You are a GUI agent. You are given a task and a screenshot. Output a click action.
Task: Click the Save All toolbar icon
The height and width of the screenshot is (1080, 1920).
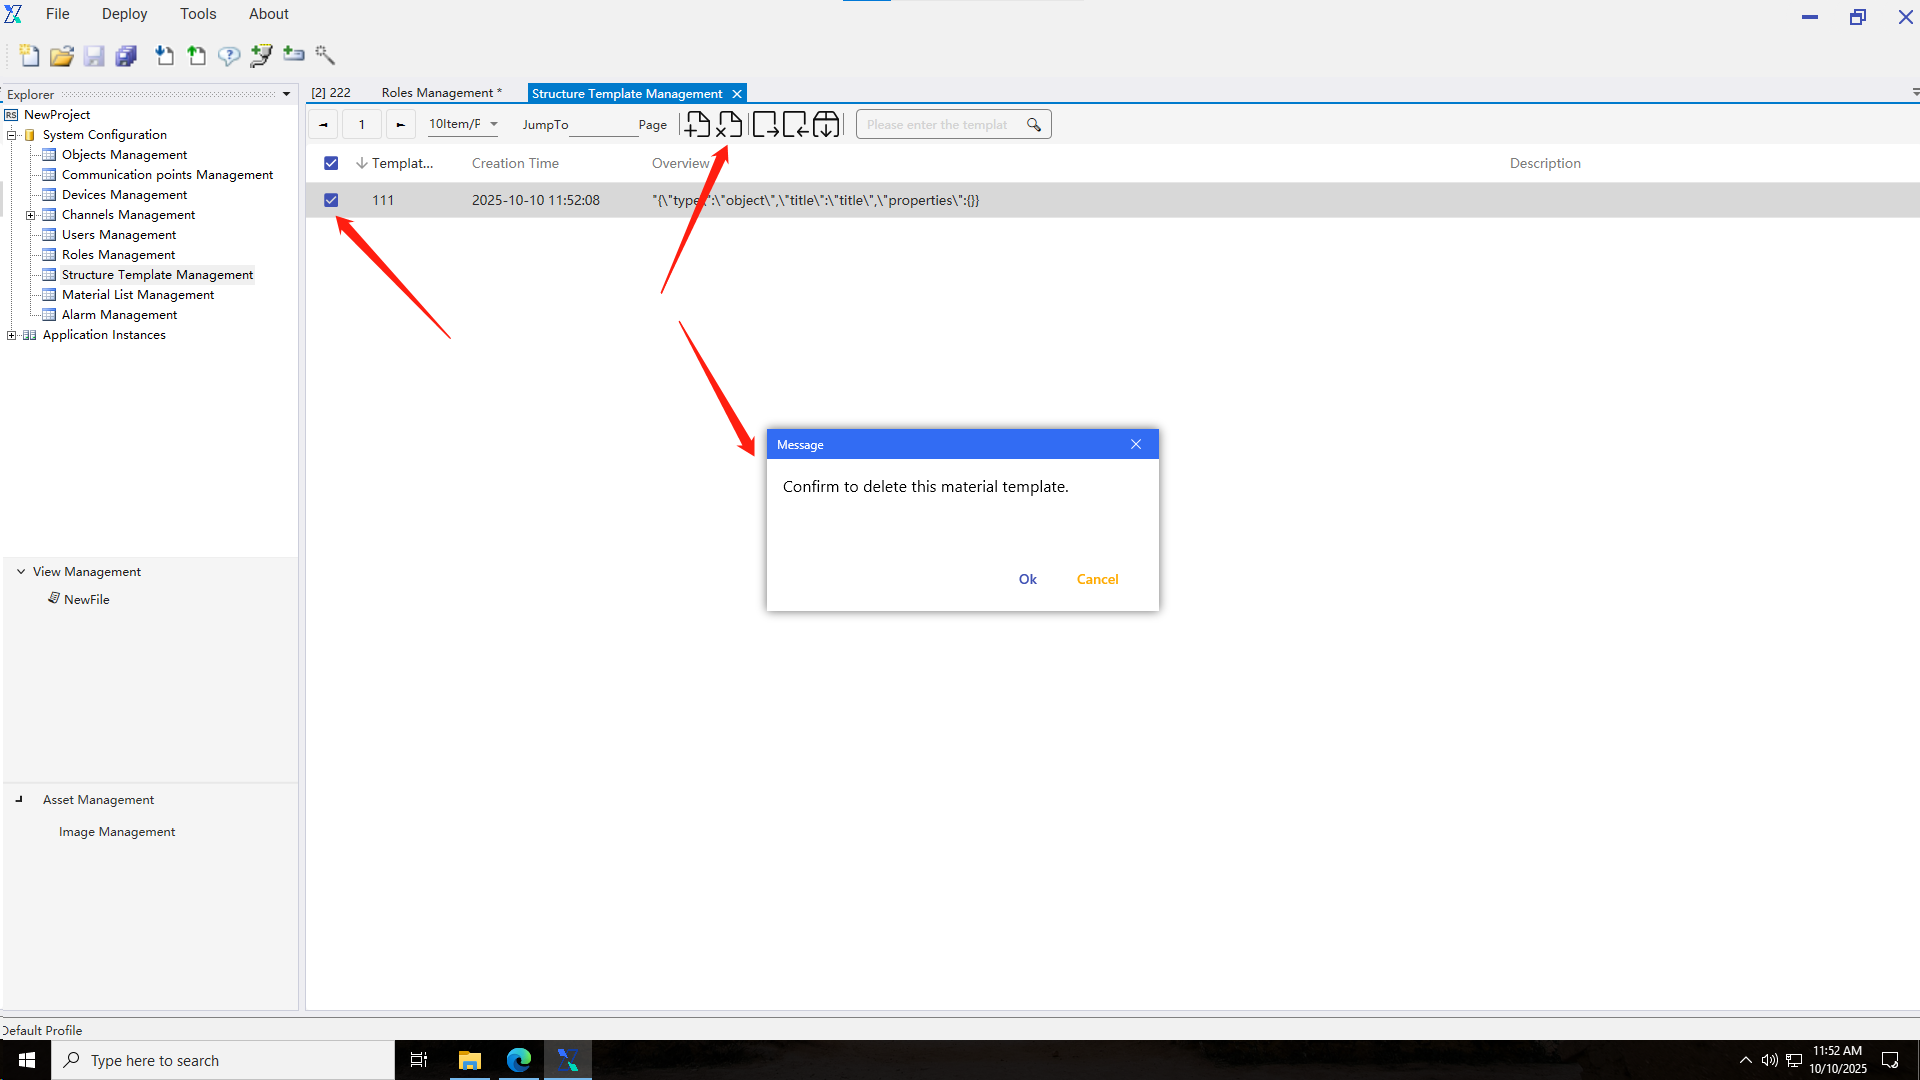pos(126,56)
